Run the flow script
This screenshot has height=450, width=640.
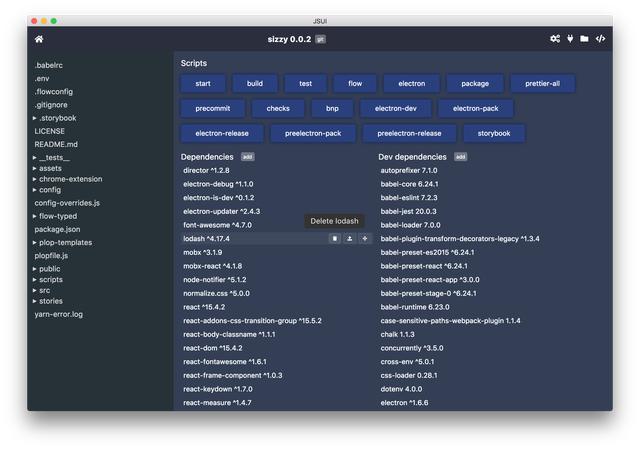355,83
